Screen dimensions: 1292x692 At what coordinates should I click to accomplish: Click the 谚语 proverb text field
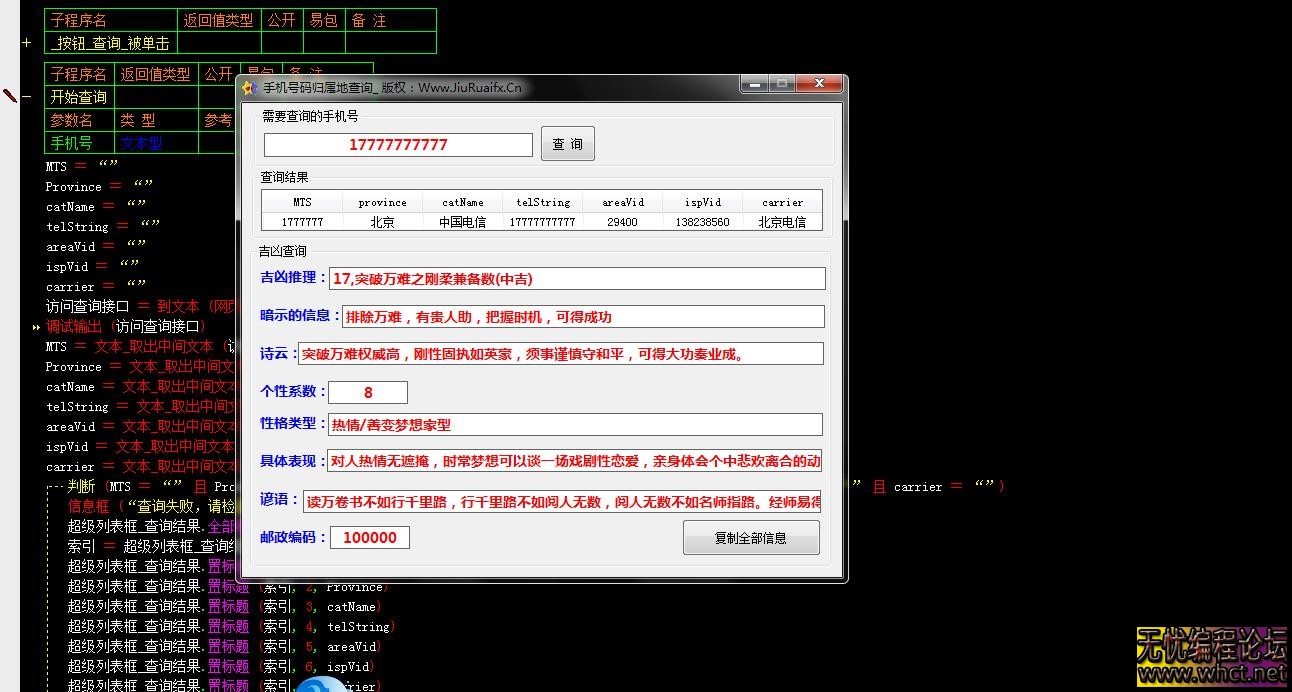coord(562,502)
